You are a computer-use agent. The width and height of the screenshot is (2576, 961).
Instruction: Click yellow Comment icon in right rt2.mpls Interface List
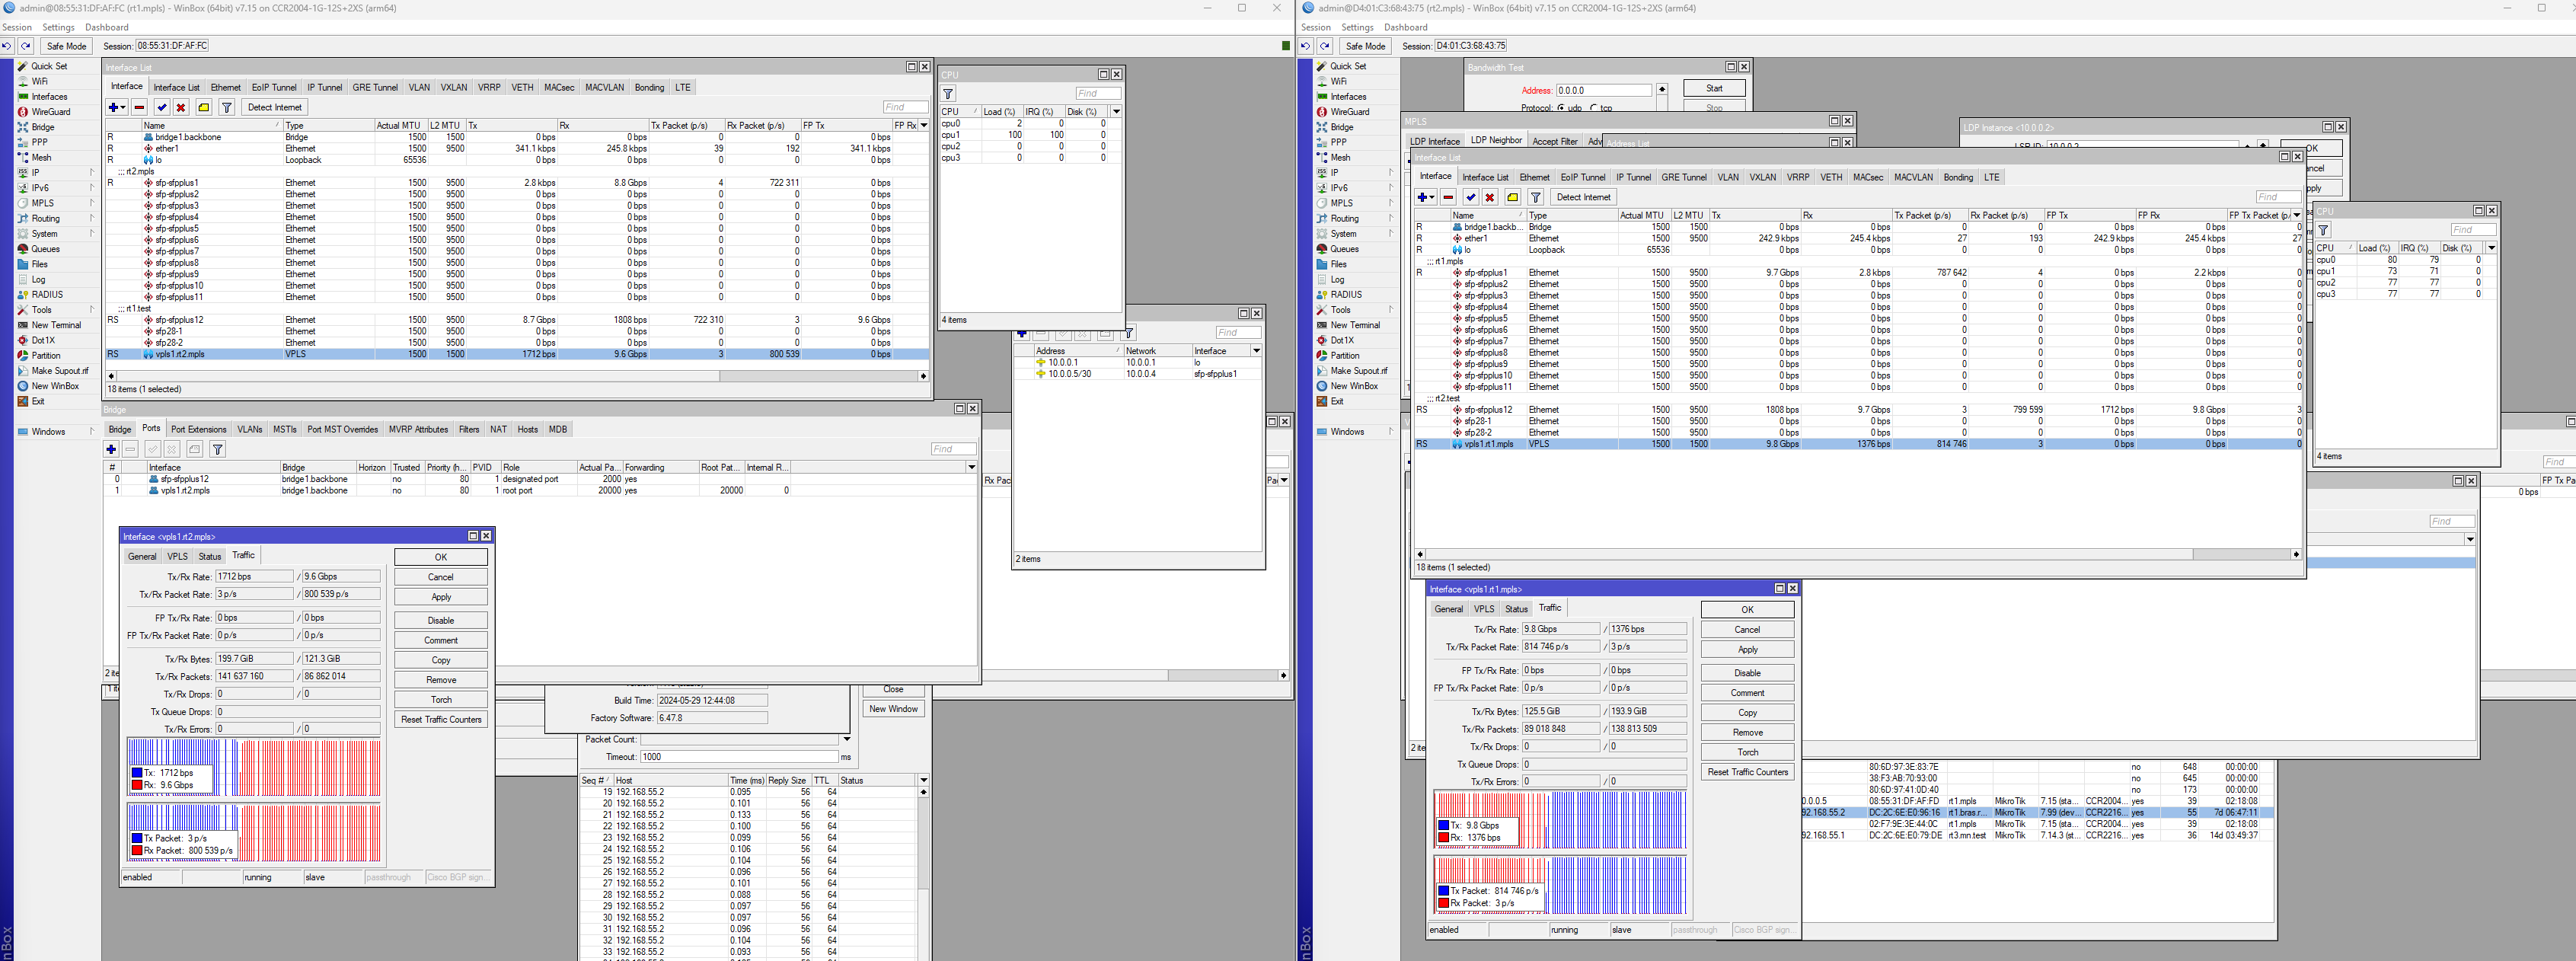click(x=1512, y=197)
